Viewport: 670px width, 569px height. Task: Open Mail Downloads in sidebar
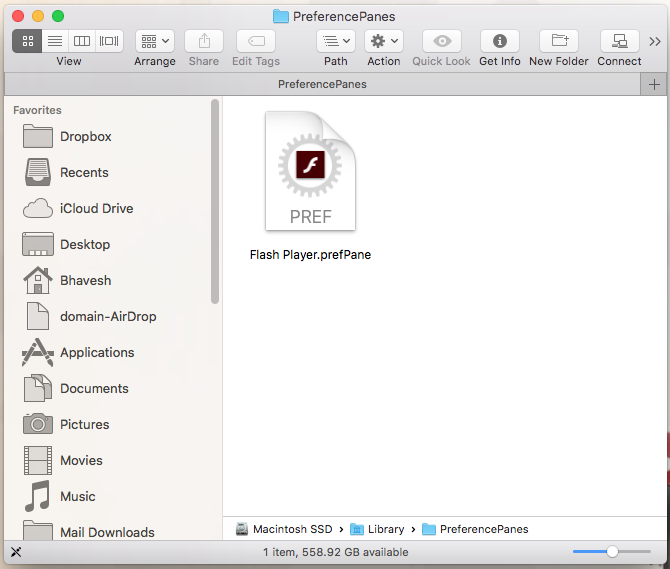tap(115, 531)
